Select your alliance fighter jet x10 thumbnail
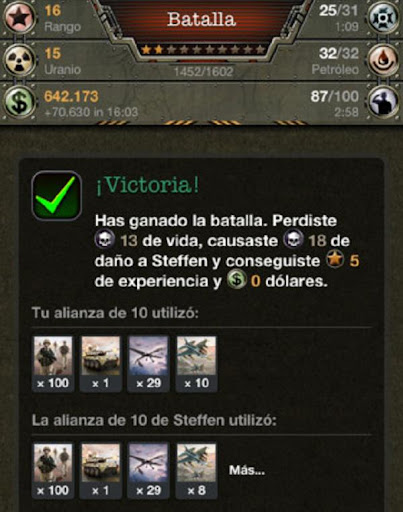This screenshot has width=403, height=512. pyautogui.click(x=197, y=364)
